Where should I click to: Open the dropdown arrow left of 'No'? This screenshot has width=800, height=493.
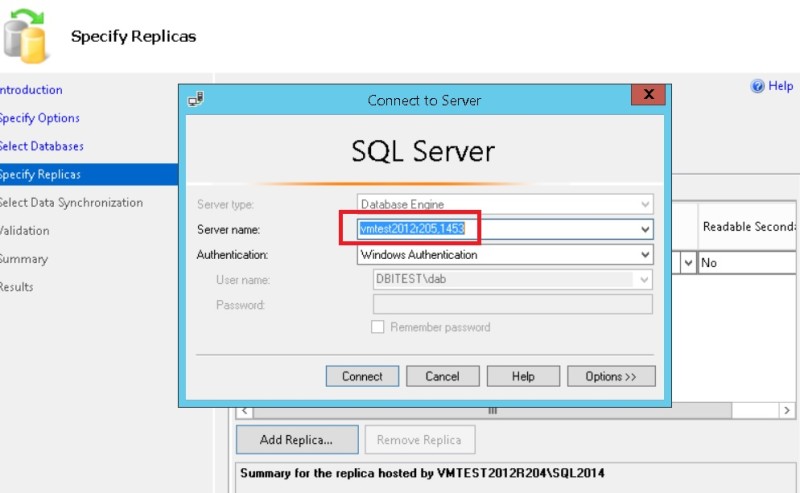[688, 263]
